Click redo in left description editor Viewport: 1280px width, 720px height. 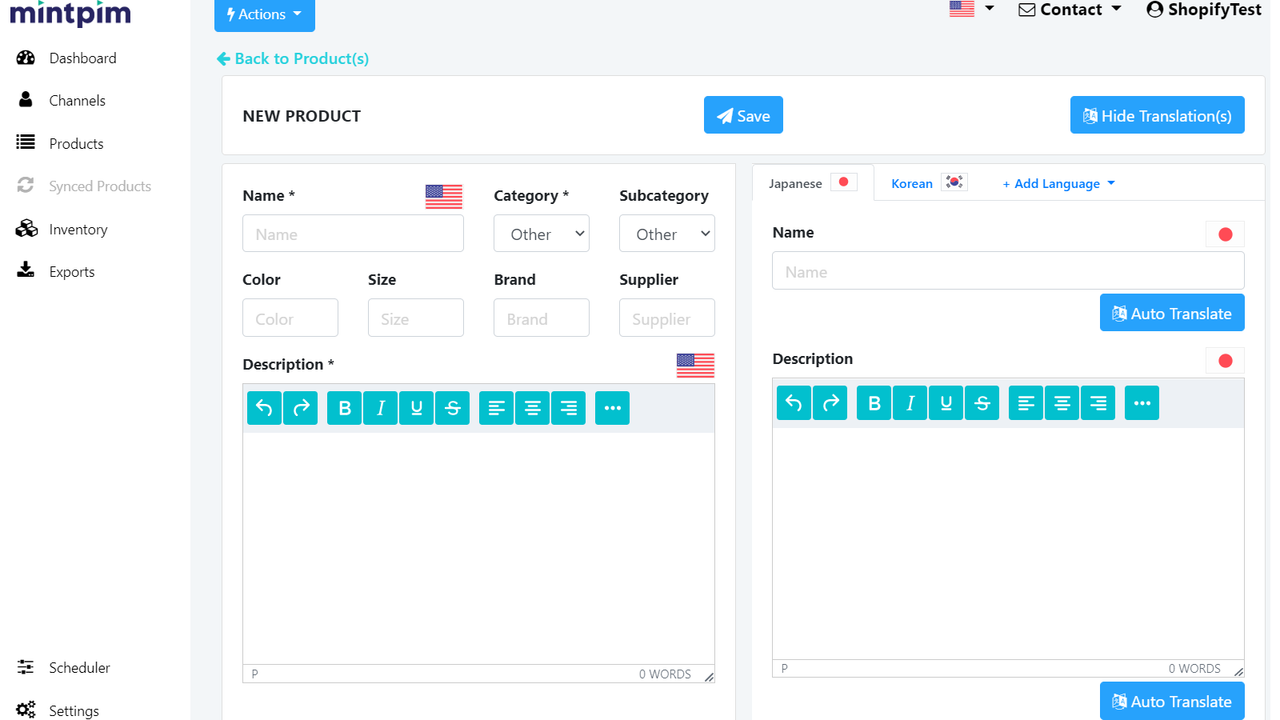point(300,408)
